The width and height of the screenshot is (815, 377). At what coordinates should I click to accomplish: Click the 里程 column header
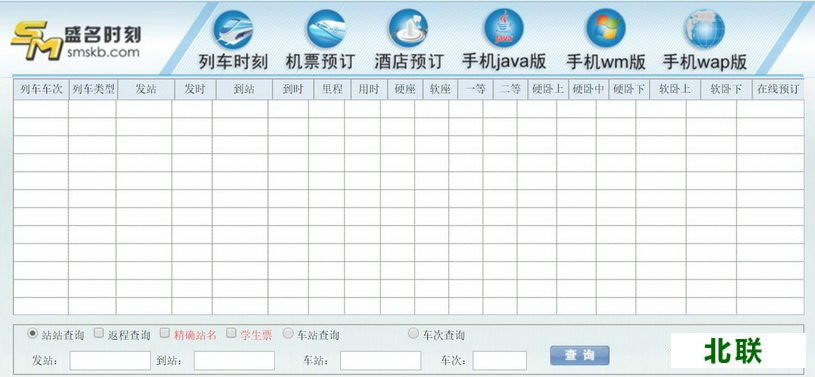[333, 89]
